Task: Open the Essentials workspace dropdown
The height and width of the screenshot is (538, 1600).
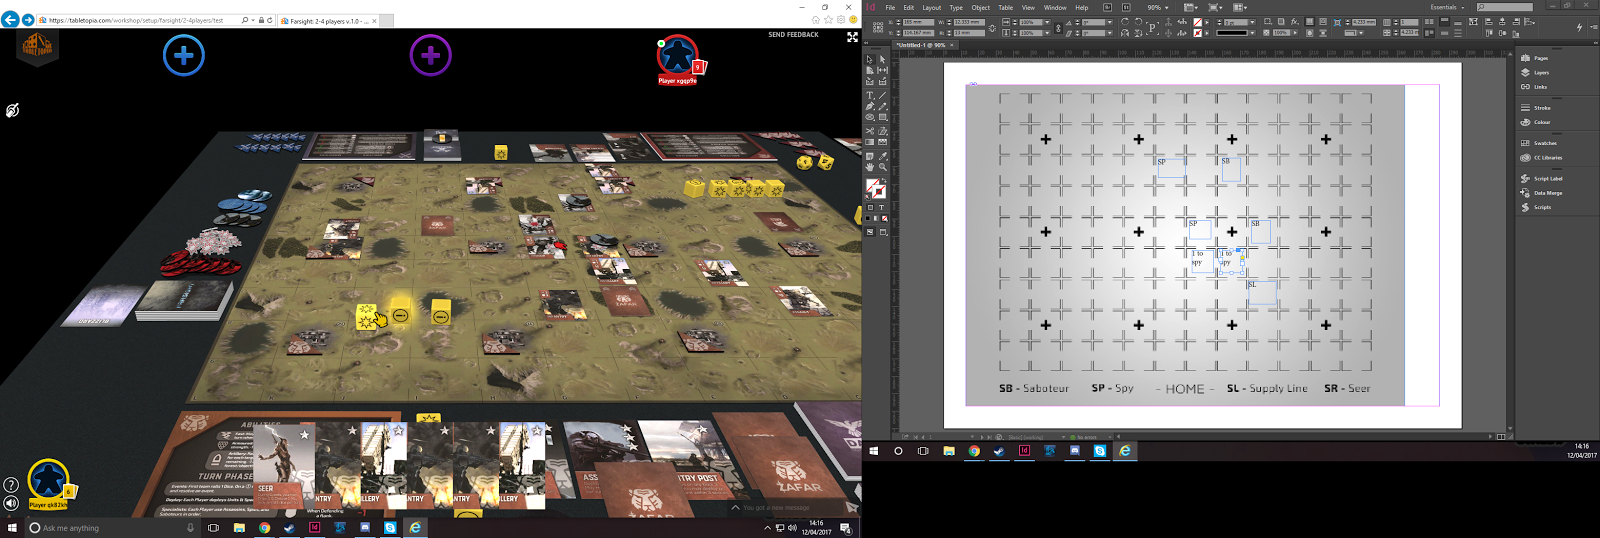Action: point(1447,7)
